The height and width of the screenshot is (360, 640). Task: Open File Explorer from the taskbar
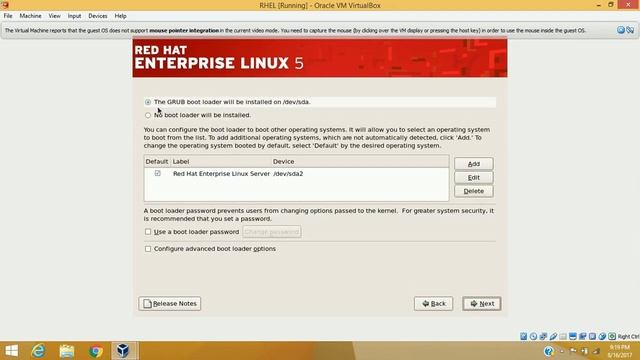[x=67, y=351]
